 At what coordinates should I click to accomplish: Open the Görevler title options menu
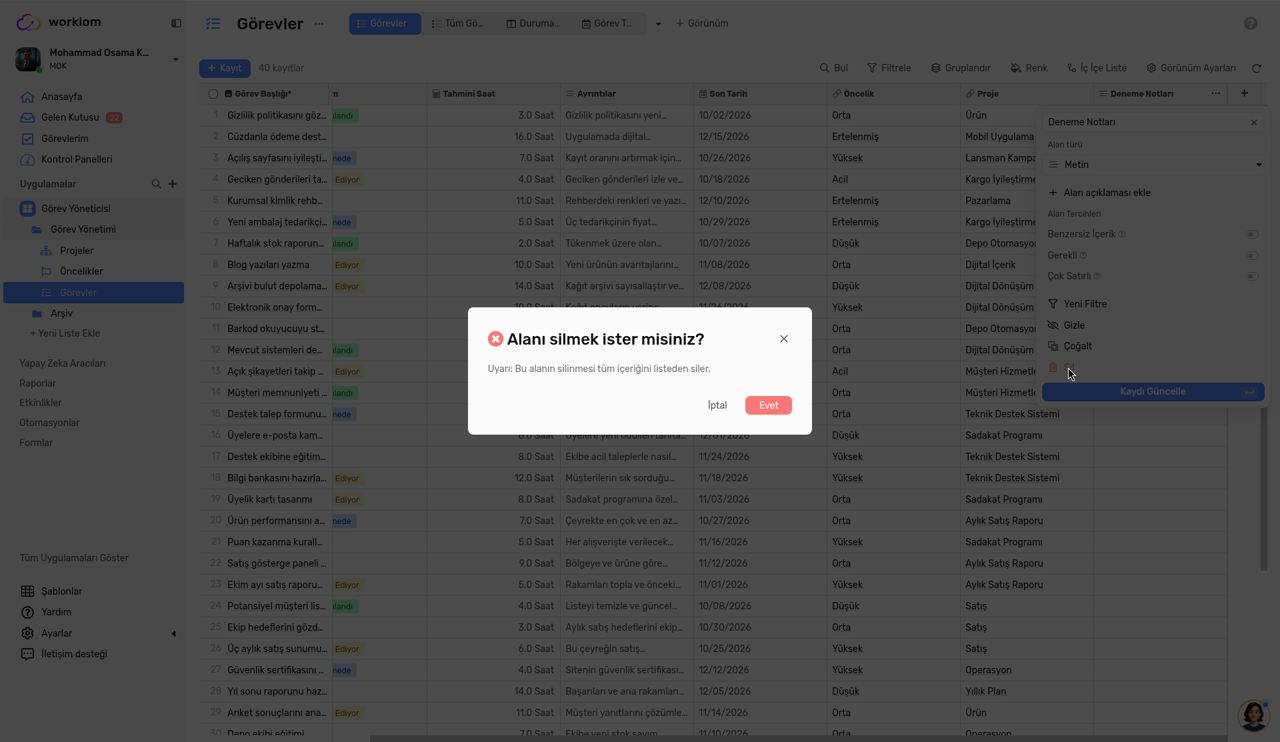click(x=319, y=24)
